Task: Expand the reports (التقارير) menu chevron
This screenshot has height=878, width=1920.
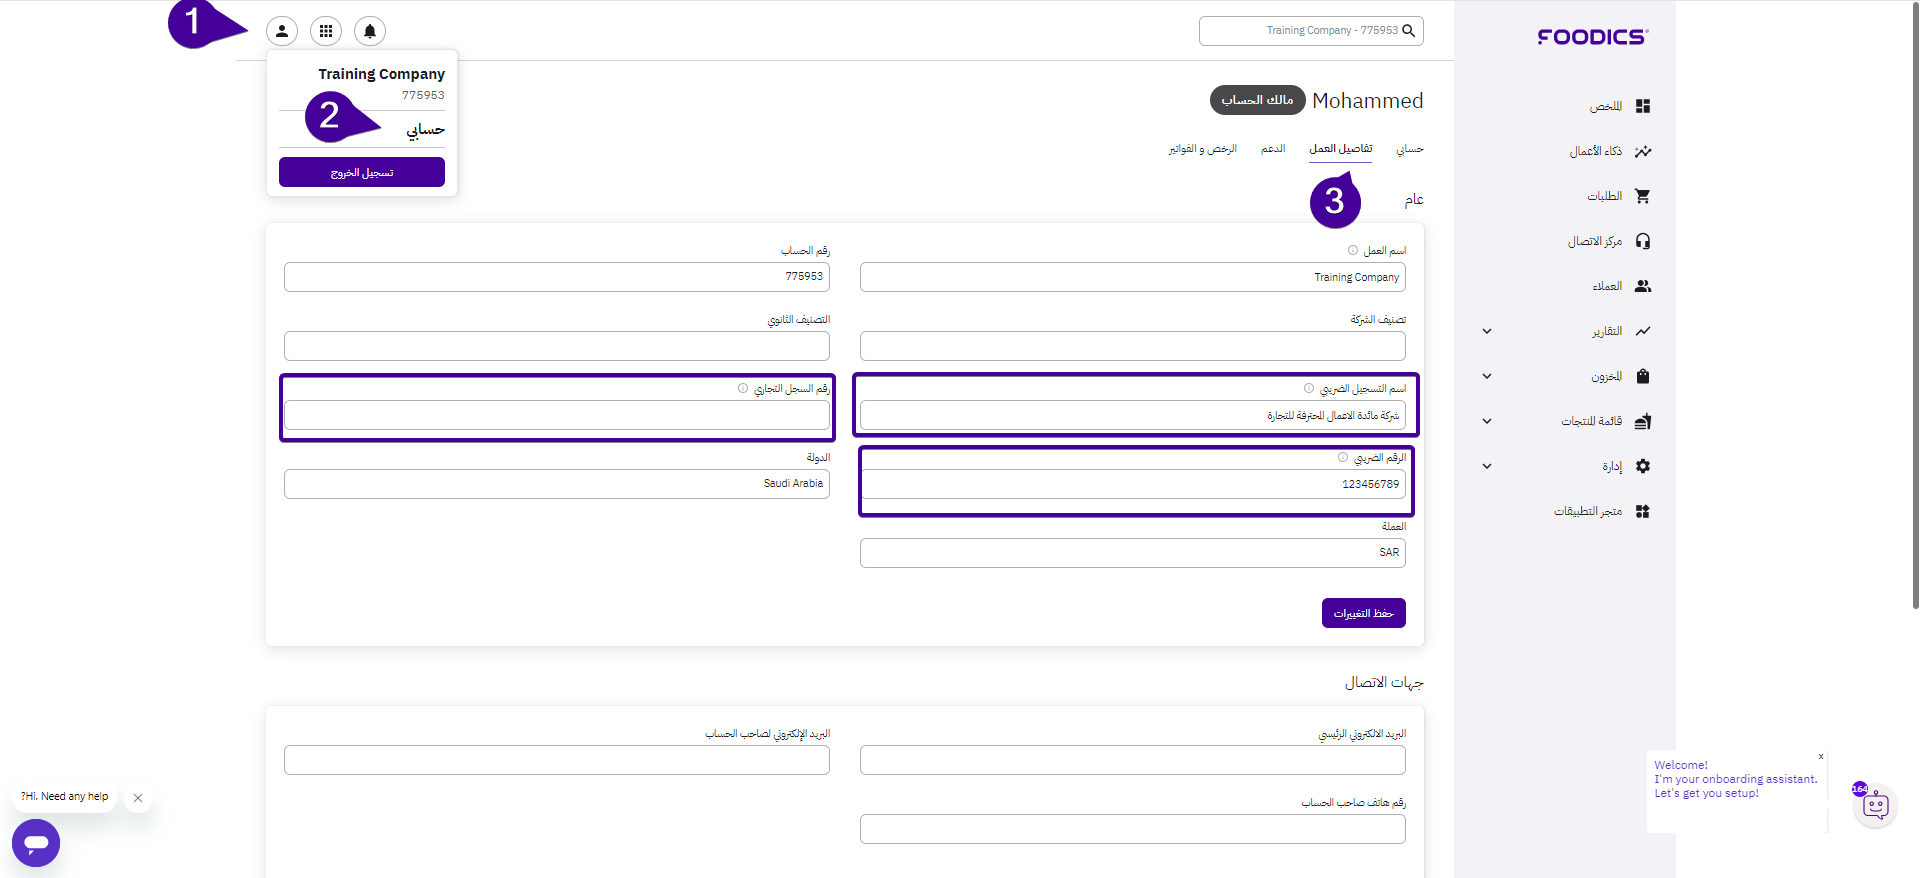Action: point(1487,331)
